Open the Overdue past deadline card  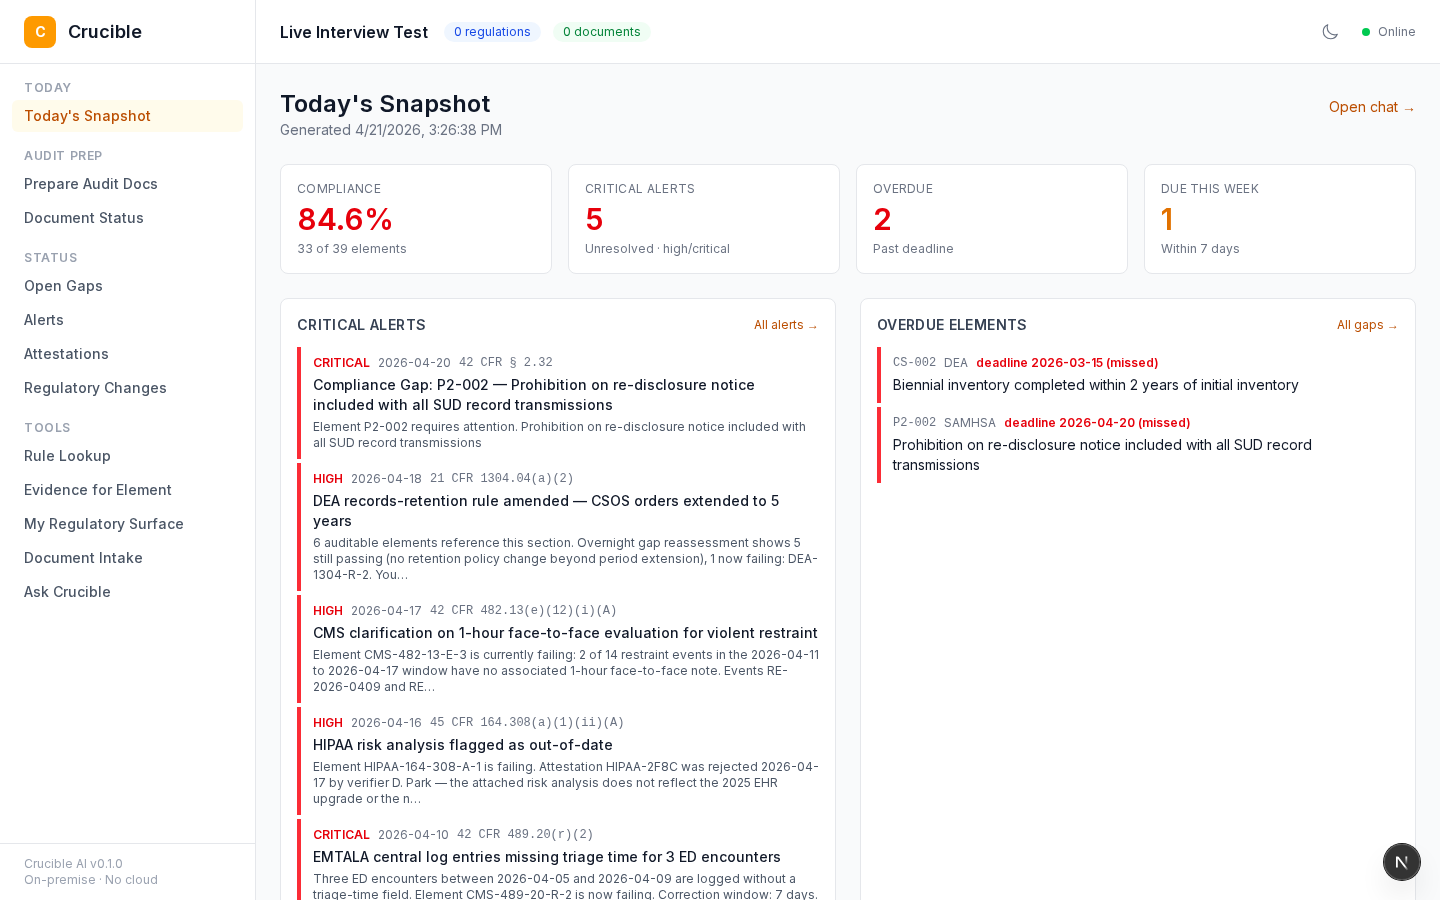pyautogui.click(x=992, y=219)
